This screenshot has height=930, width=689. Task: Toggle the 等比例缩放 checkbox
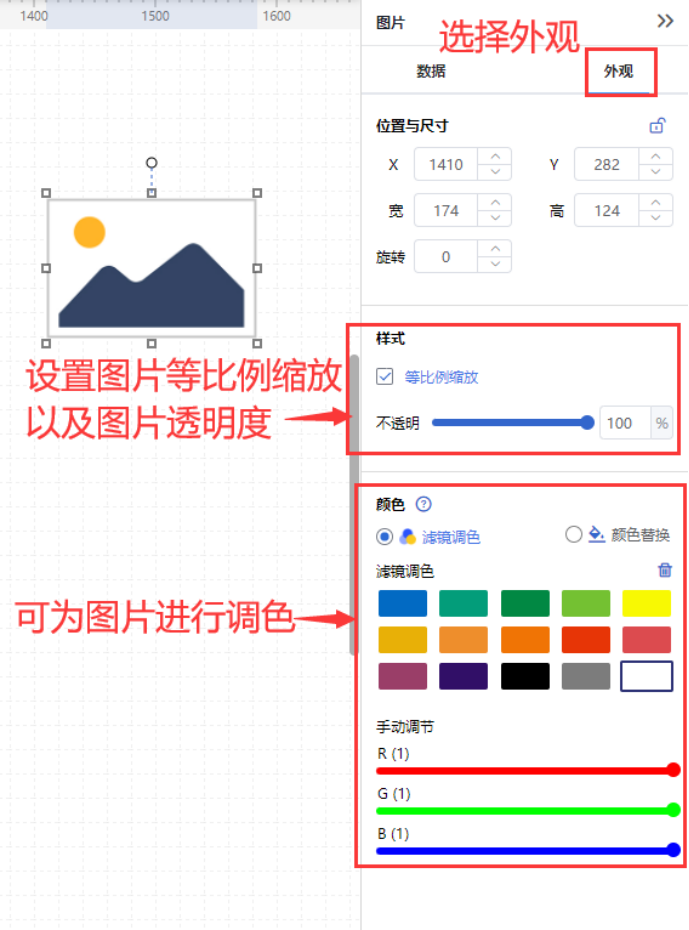pyautogui.click(x=384, y=377)
